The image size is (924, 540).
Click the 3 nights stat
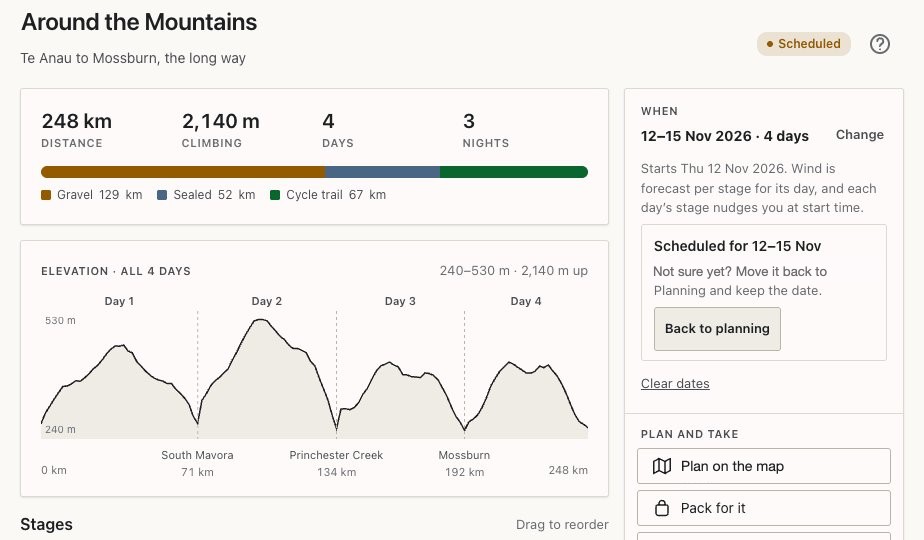coord(486,130)
